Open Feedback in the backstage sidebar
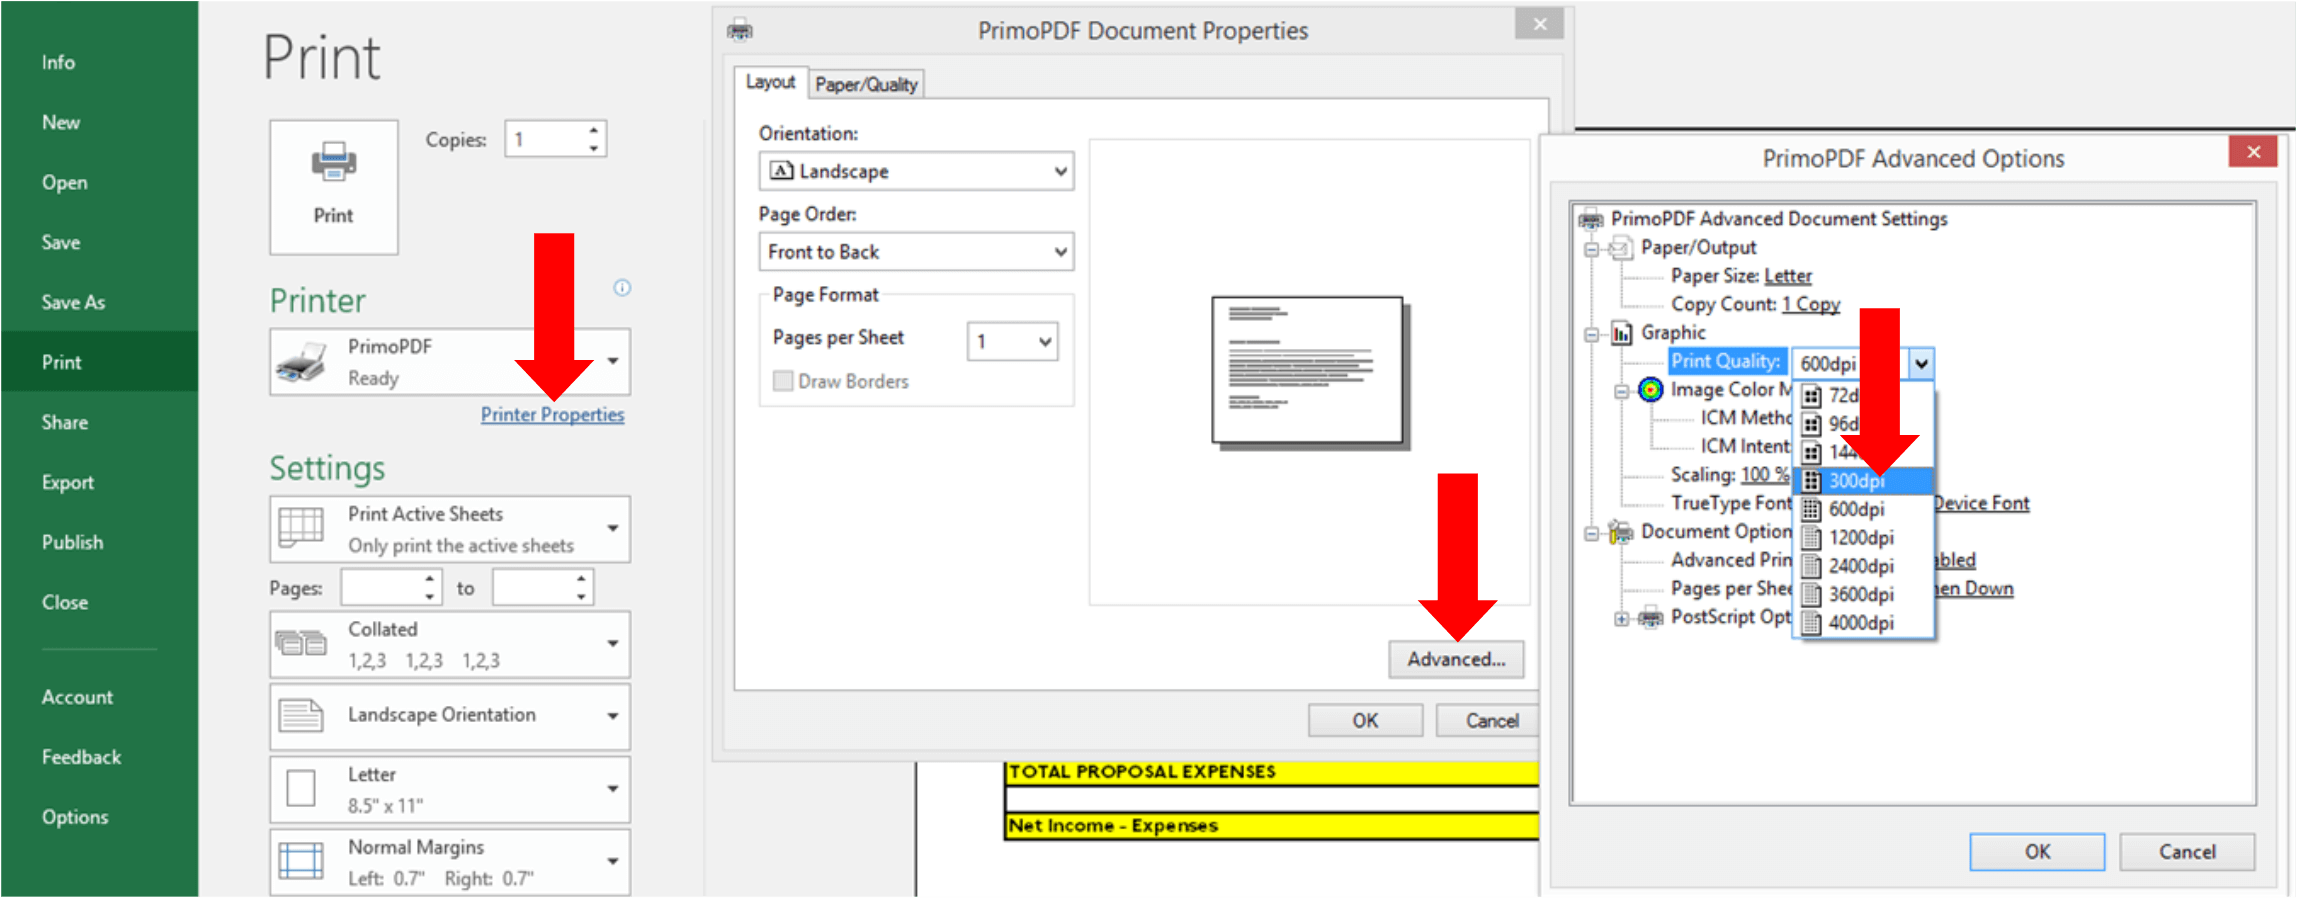The height and width of the screenshot is (901, 2297). click(81, 757)
